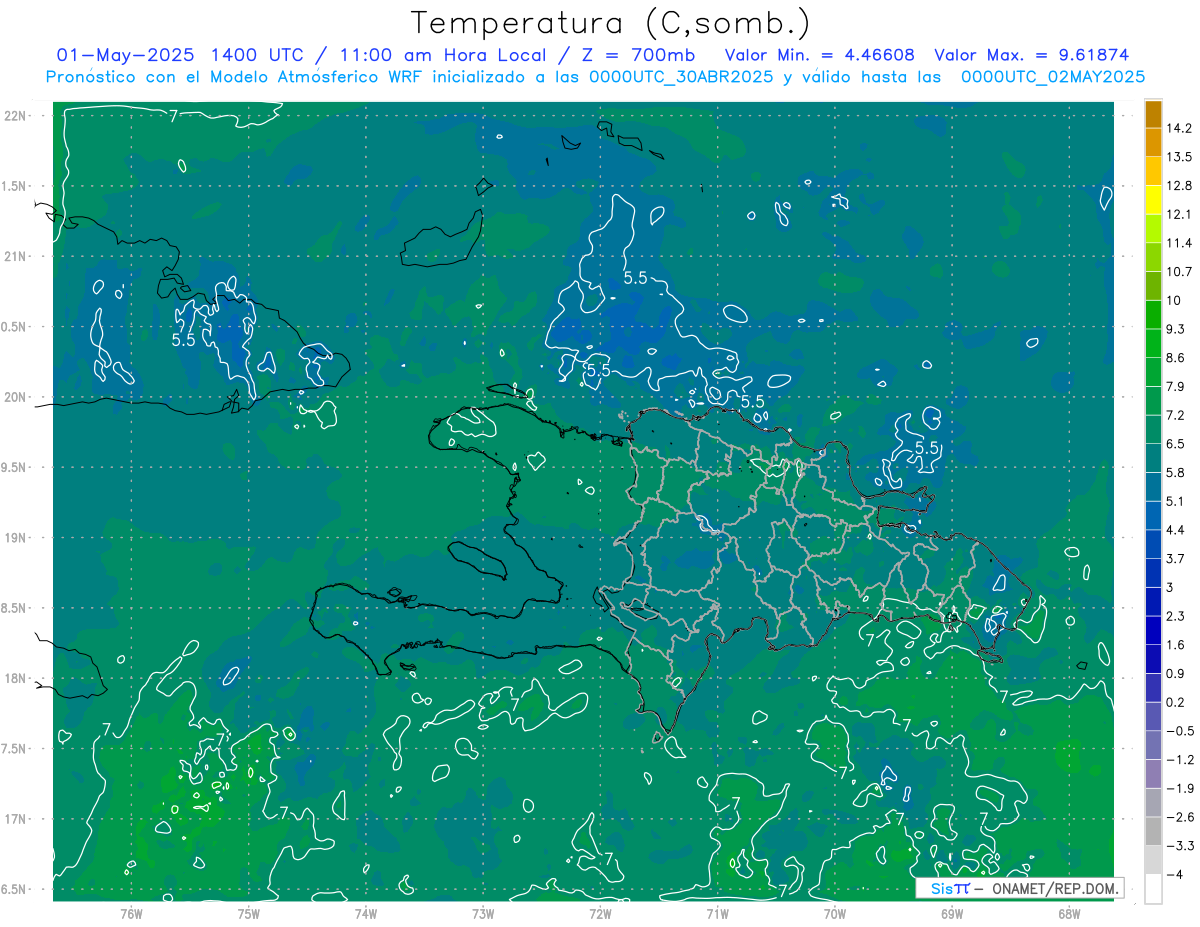Viewport: 1200px width, 927px height.
Task: Click the '70W' longitude axis label
Action: (835, 914)
